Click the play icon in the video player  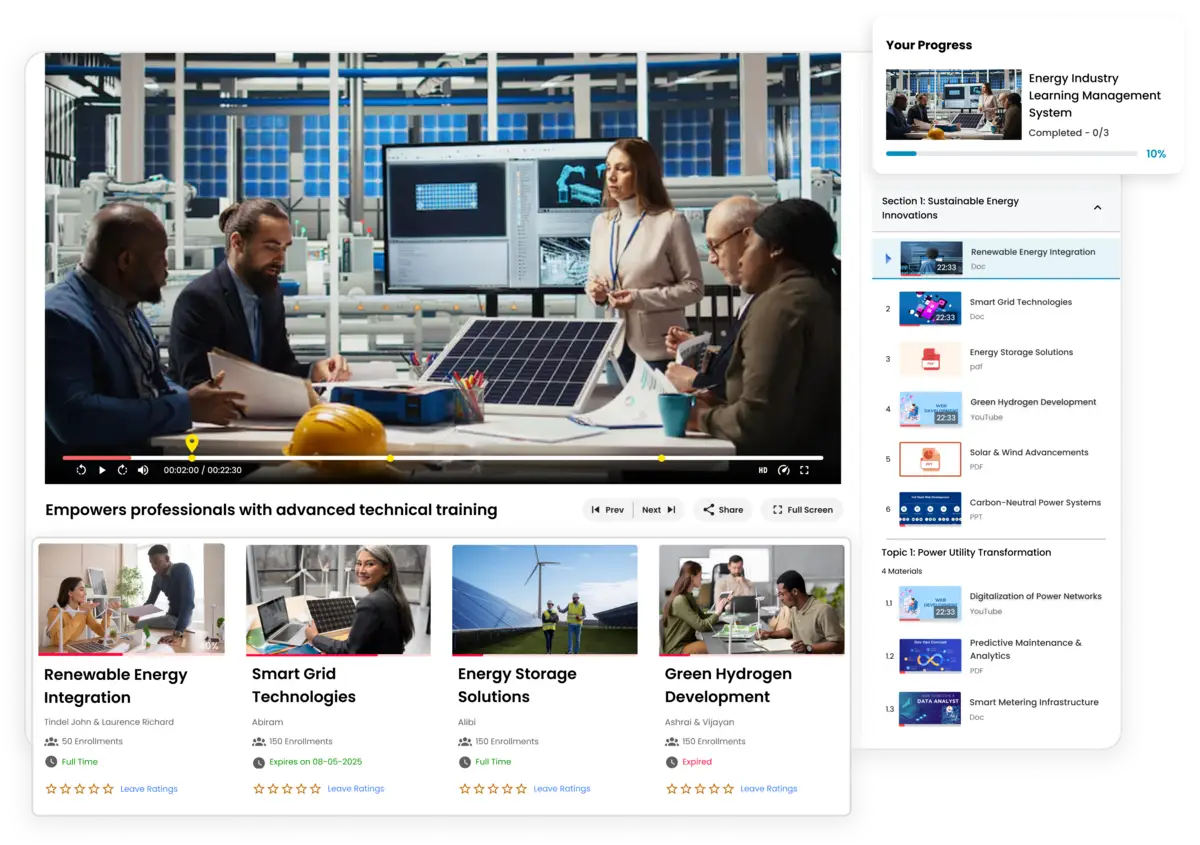[102, 470]
